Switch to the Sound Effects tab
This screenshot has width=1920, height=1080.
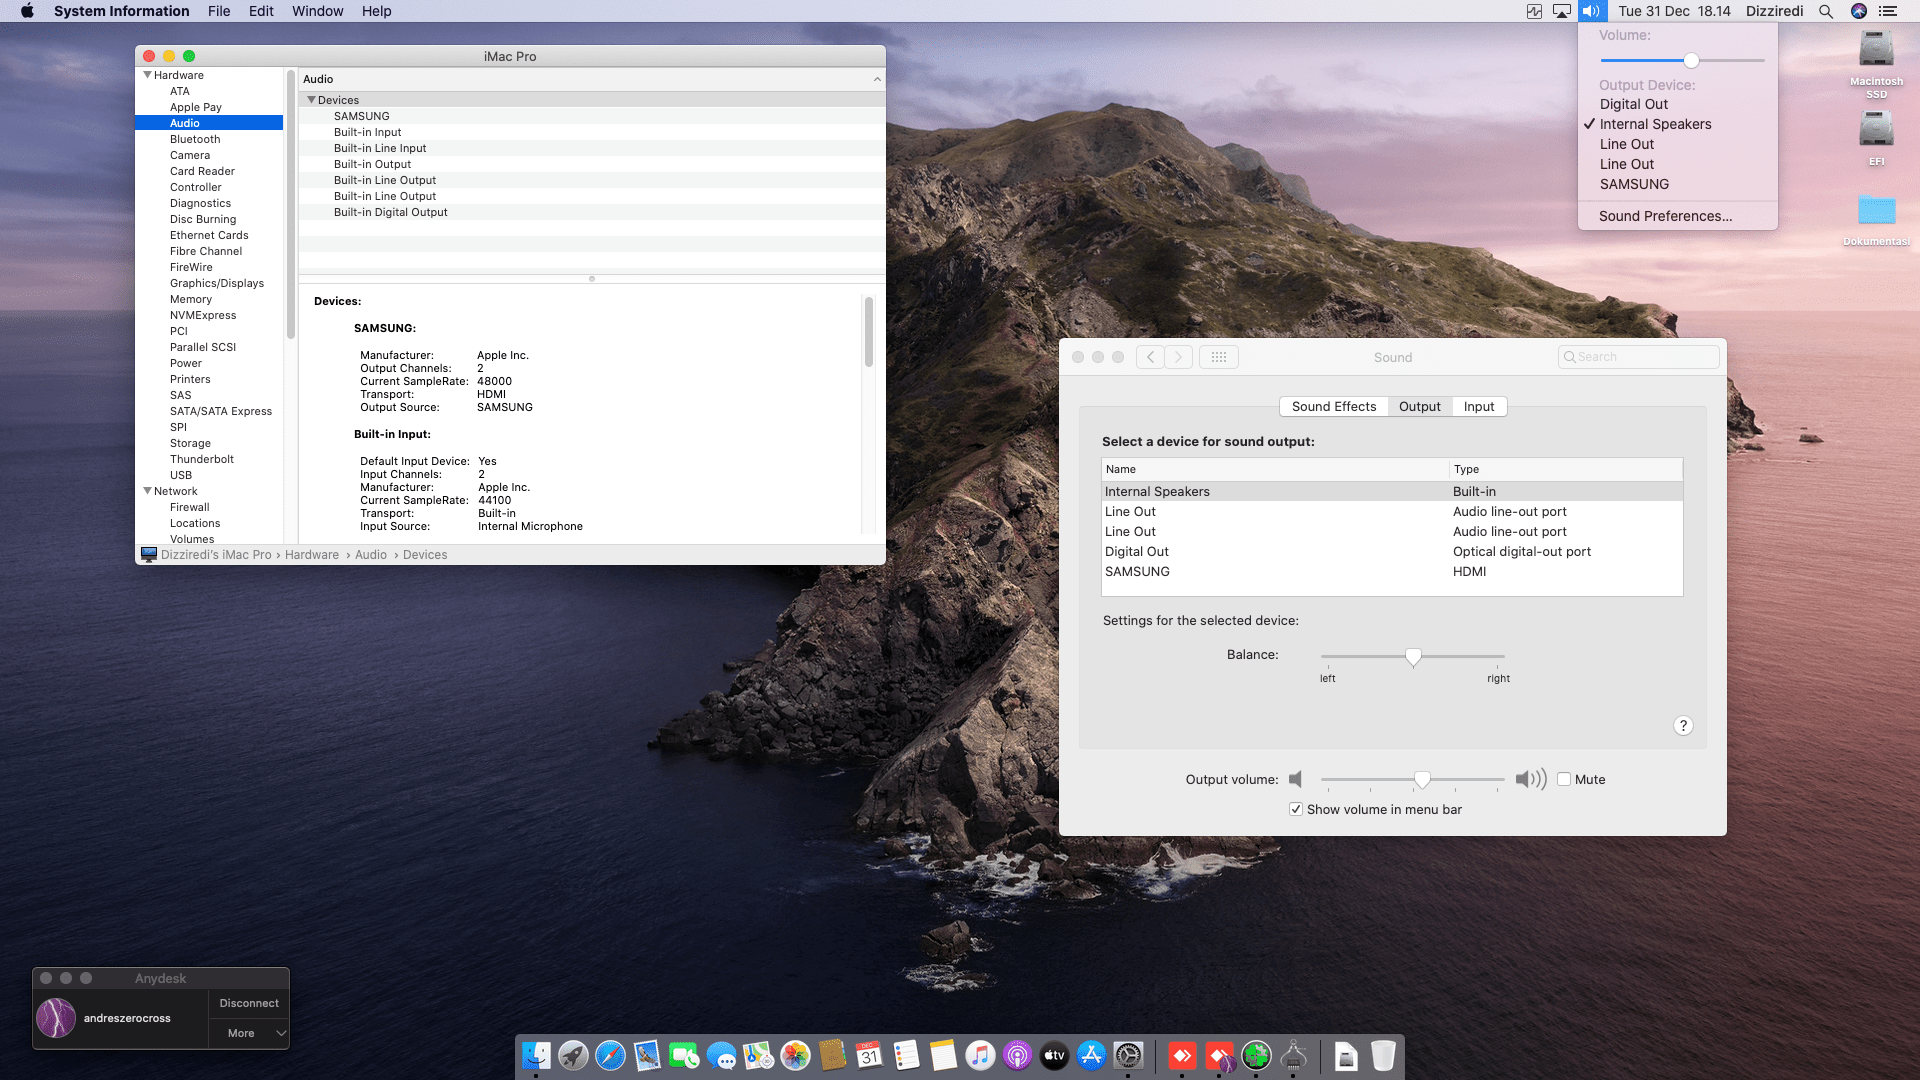point(1333,407)
